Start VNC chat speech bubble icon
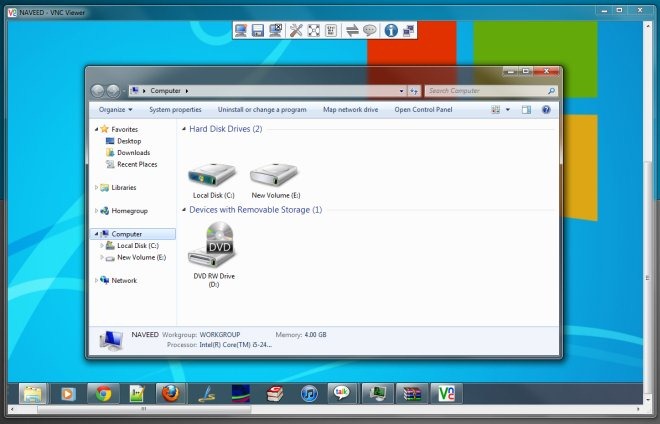This screenshot has height=424, width=660. coord(370,30)
